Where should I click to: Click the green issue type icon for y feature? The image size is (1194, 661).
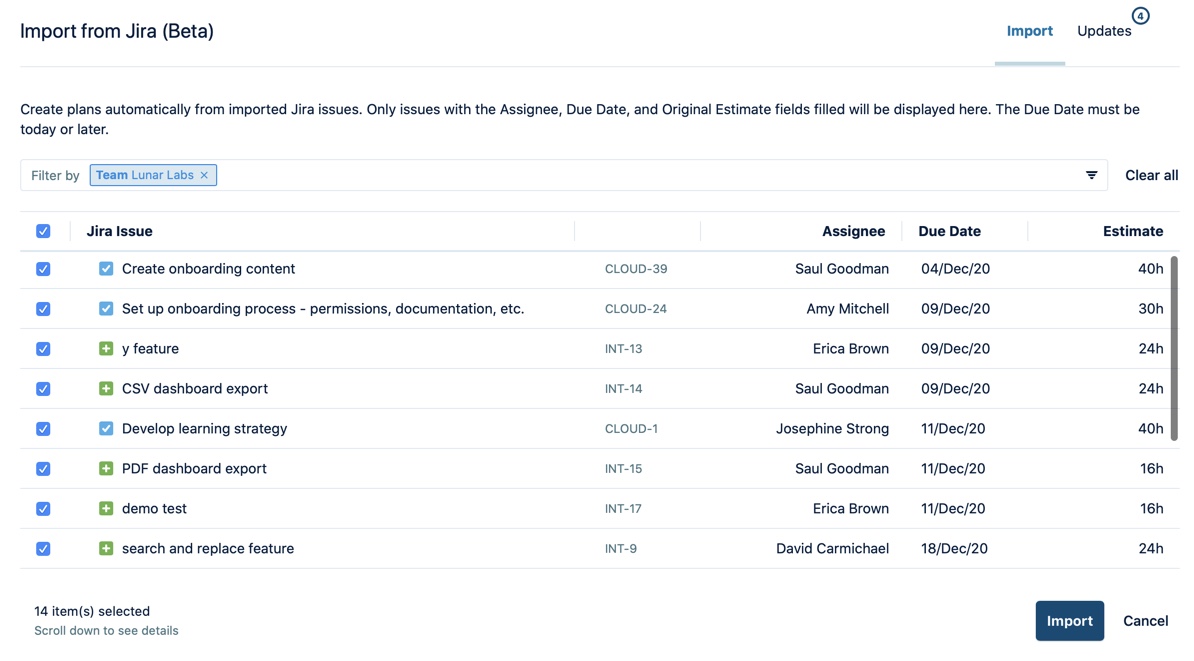[106, 348]
